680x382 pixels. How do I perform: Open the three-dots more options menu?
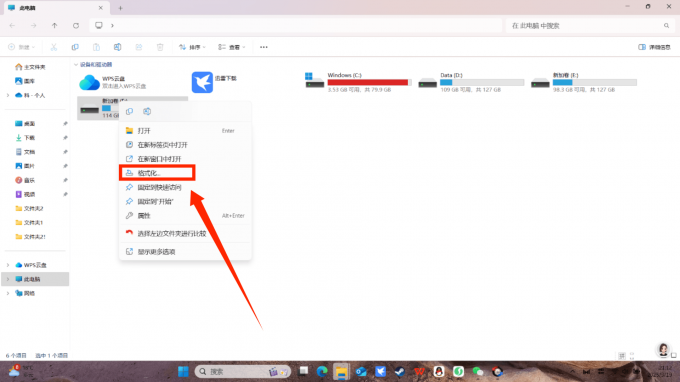264,47
